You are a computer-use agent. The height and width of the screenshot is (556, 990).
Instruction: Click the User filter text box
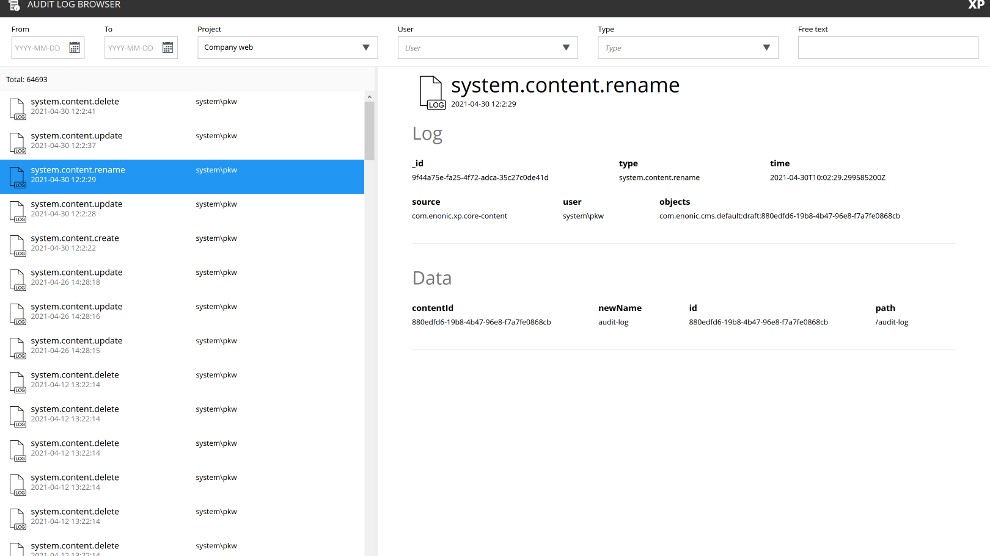[x=487, y=48]
